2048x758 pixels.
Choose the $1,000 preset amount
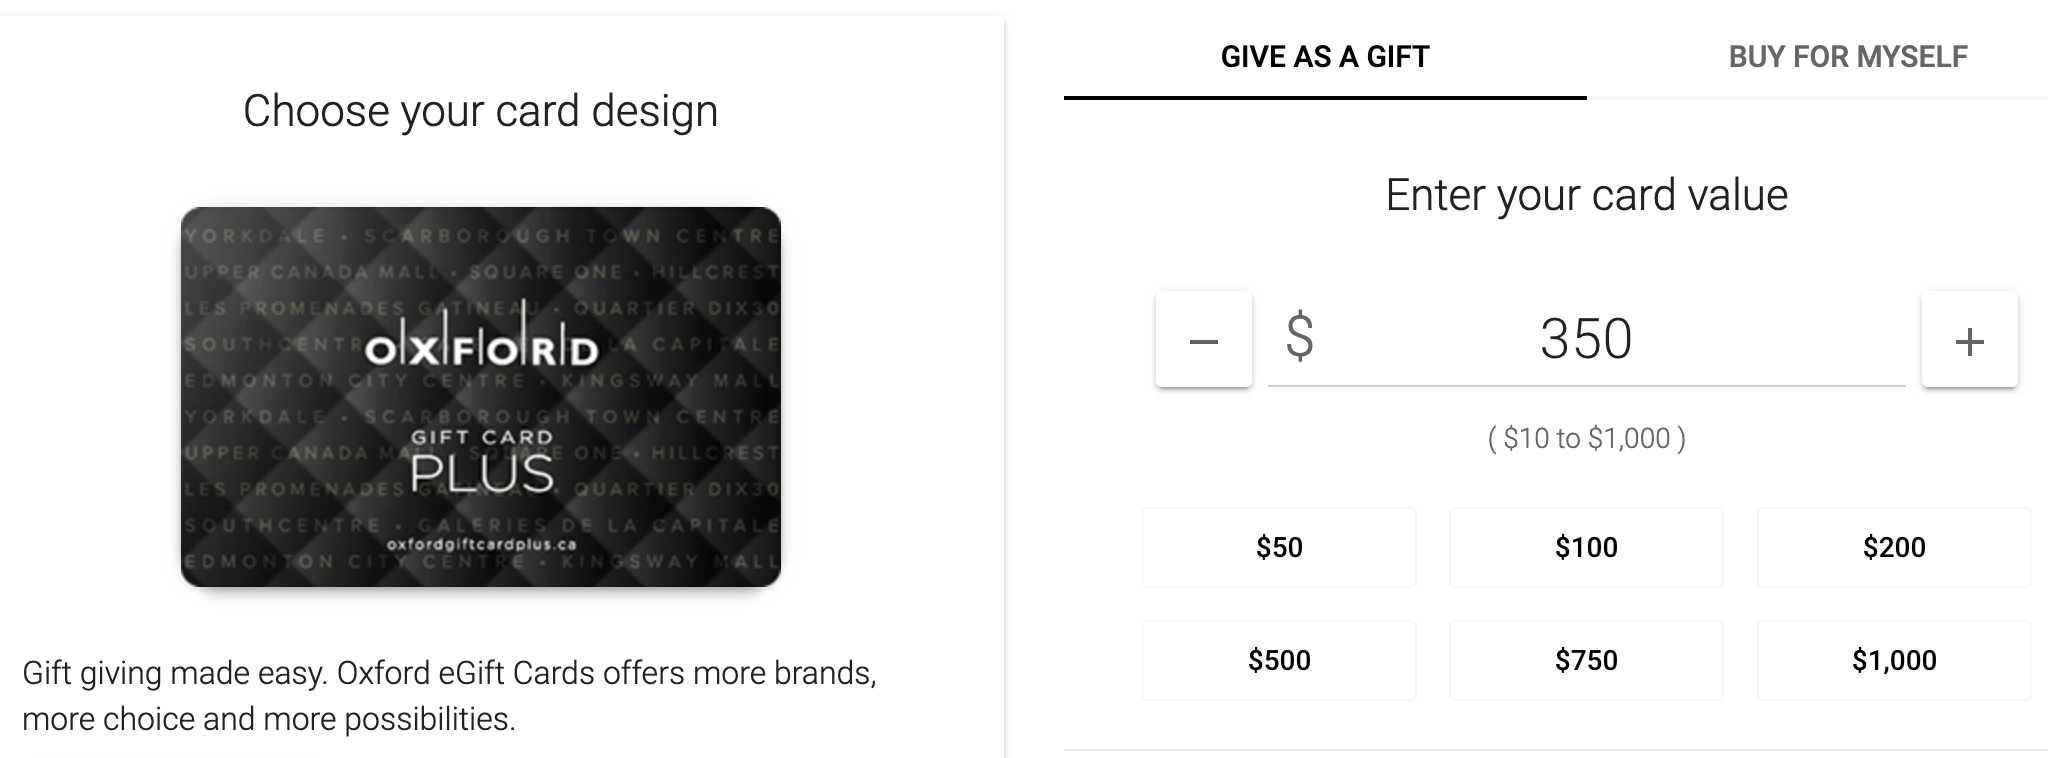[x=1893, y=660]
